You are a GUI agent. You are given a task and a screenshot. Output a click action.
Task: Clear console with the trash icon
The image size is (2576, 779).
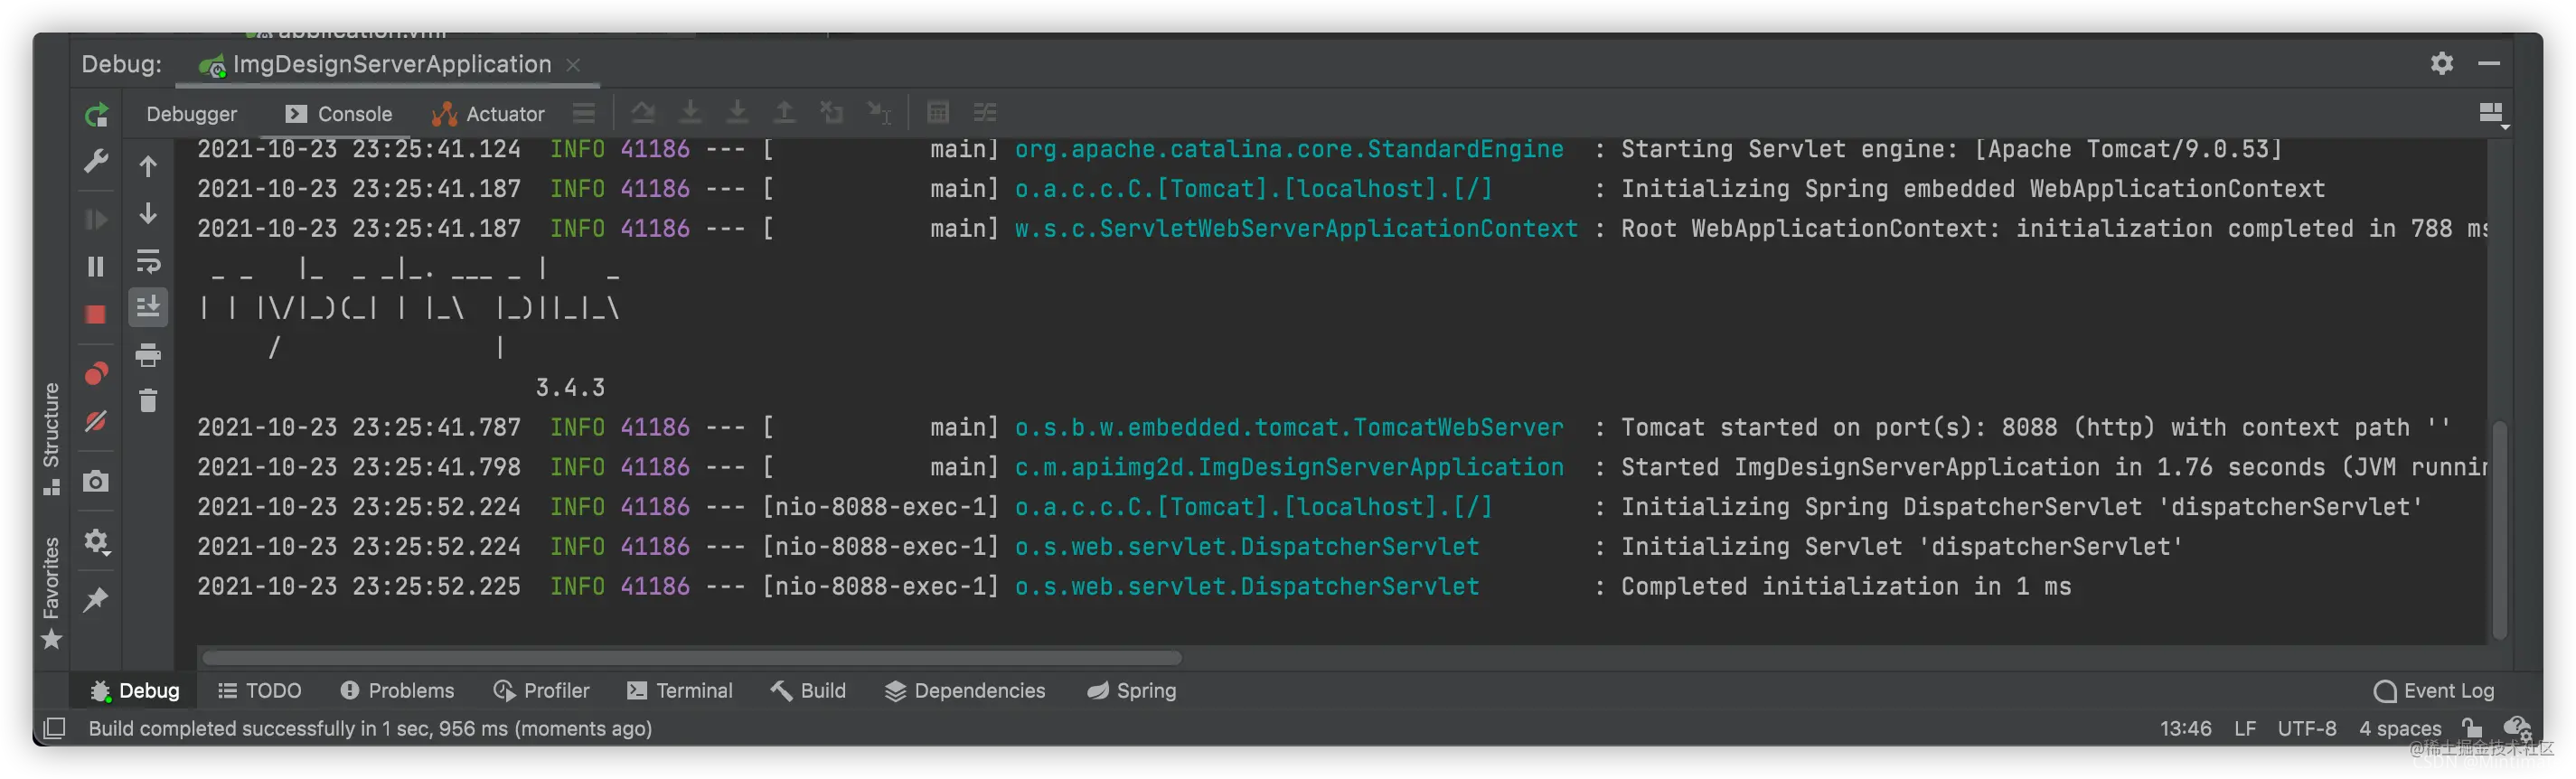tap(148, 401)
